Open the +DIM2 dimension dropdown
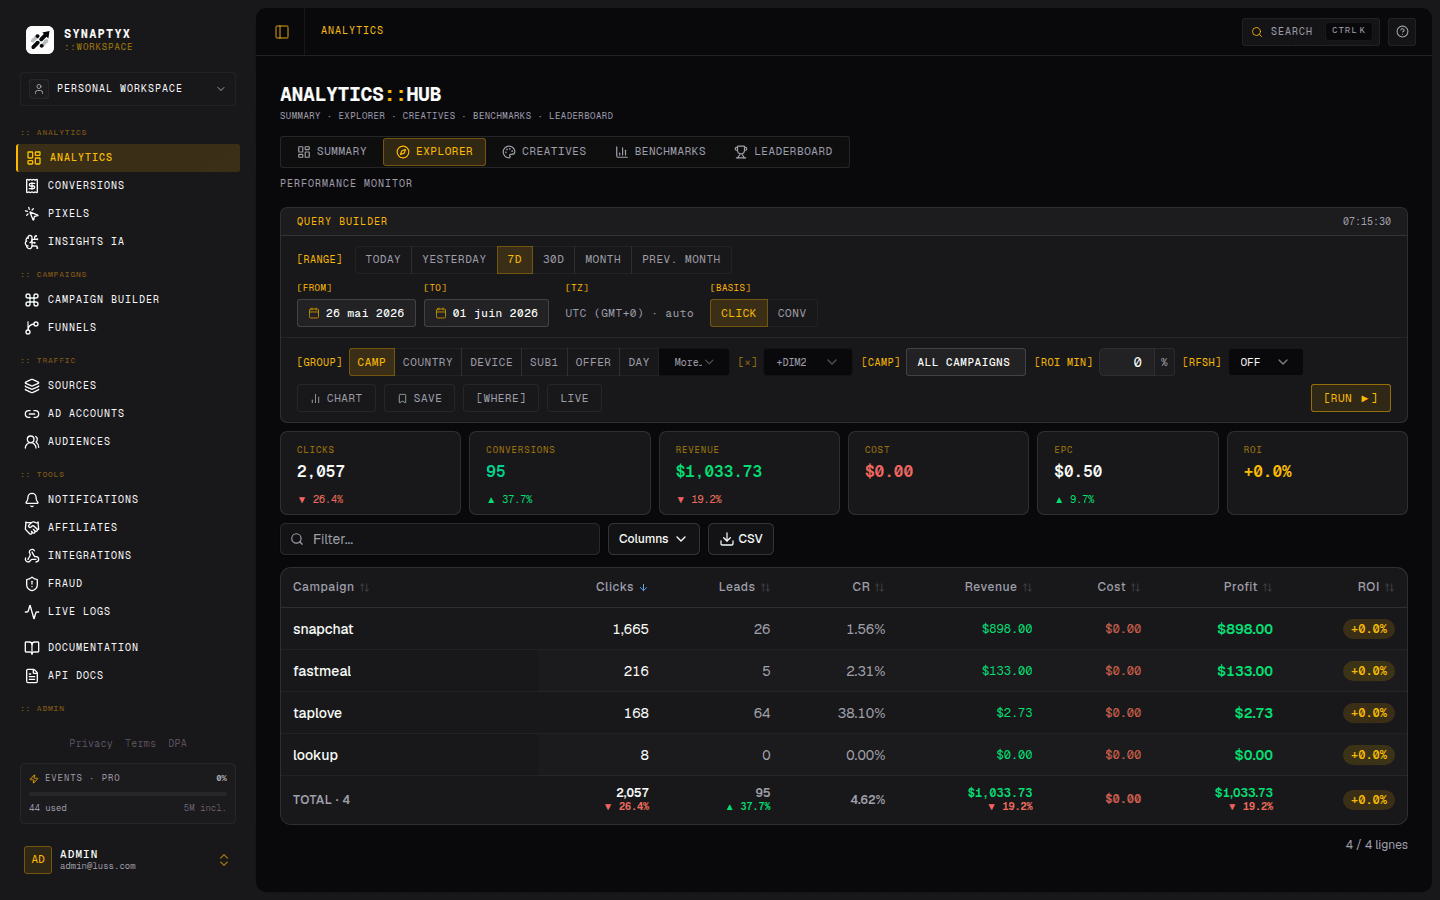The height and width of the screenshot is (900, 1440). [807, 362]
